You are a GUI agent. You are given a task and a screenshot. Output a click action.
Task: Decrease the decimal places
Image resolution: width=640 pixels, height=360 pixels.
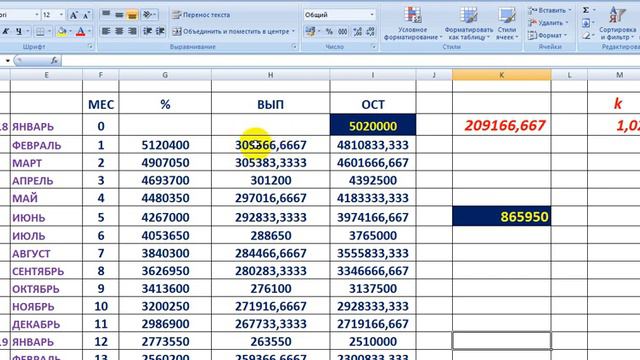coord(371,31)
